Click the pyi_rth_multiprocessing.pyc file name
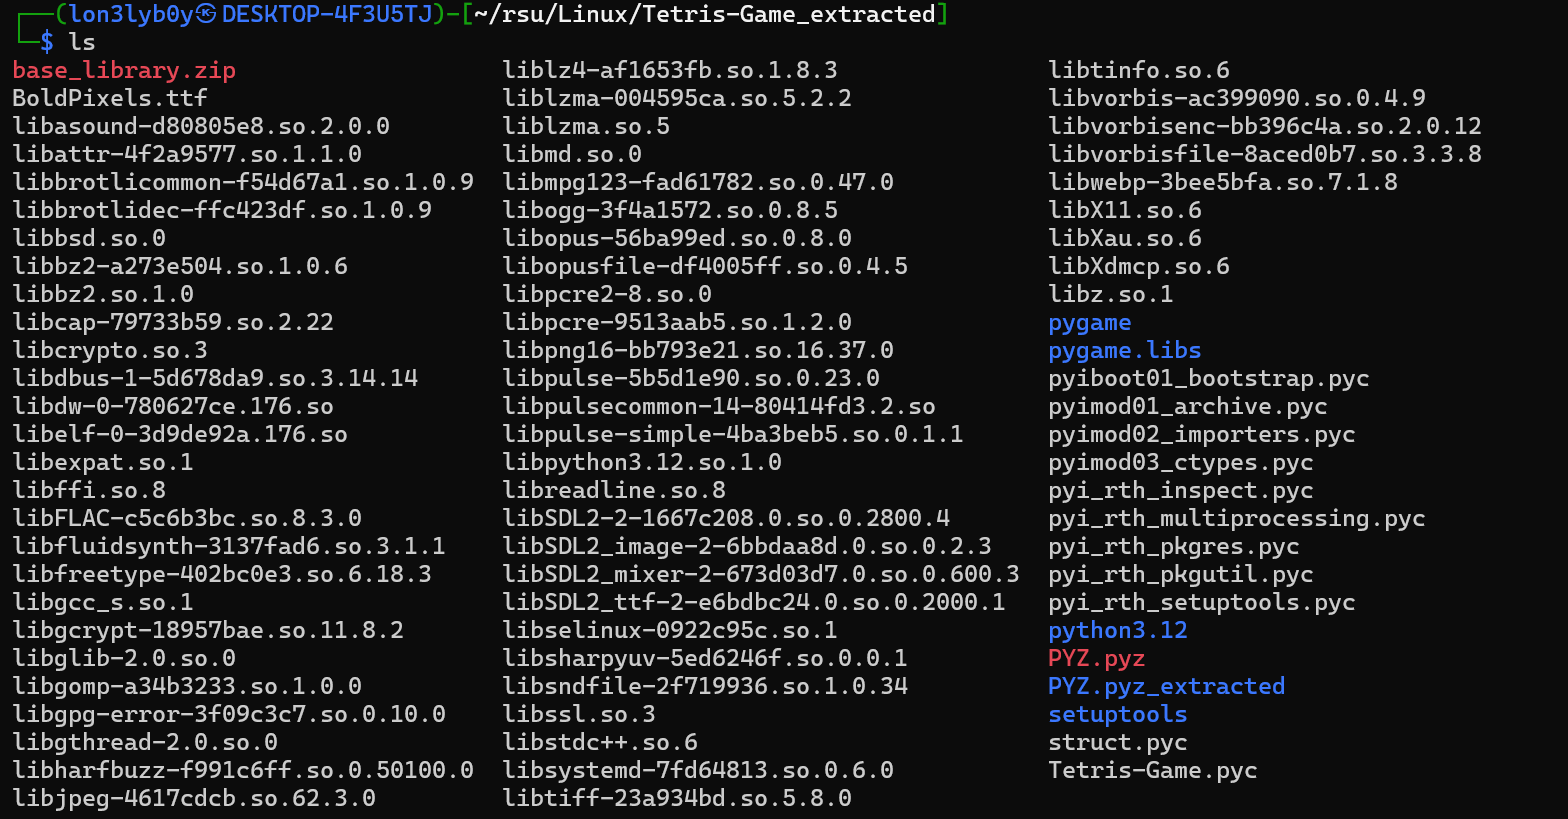Viewport: 1568px width, 819px height. coord(1236,519)
